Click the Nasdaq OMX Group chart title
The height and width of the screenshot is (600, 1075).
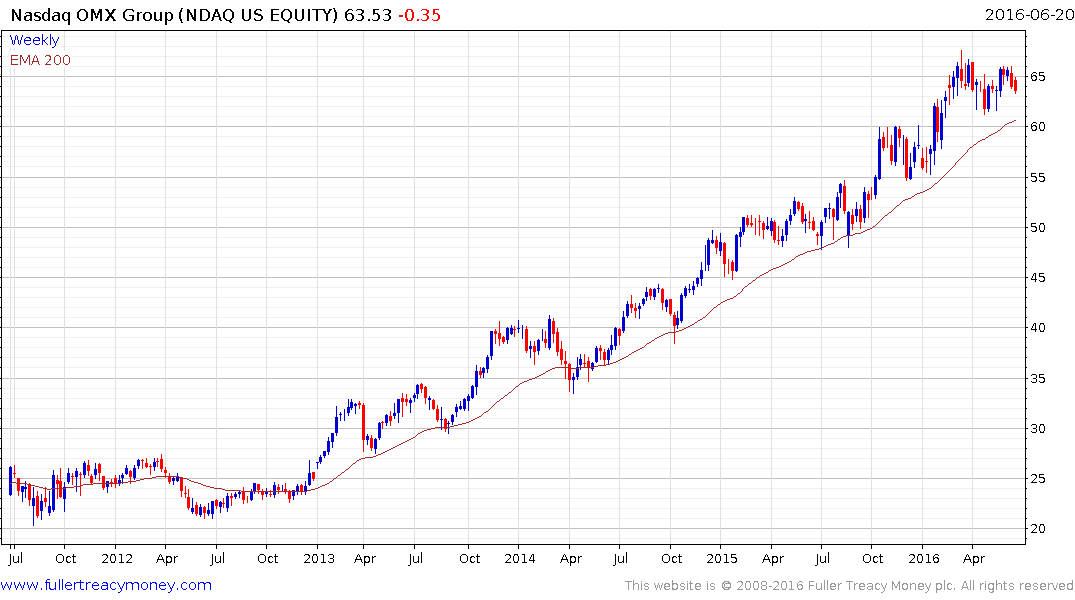(x=174, y=15)
